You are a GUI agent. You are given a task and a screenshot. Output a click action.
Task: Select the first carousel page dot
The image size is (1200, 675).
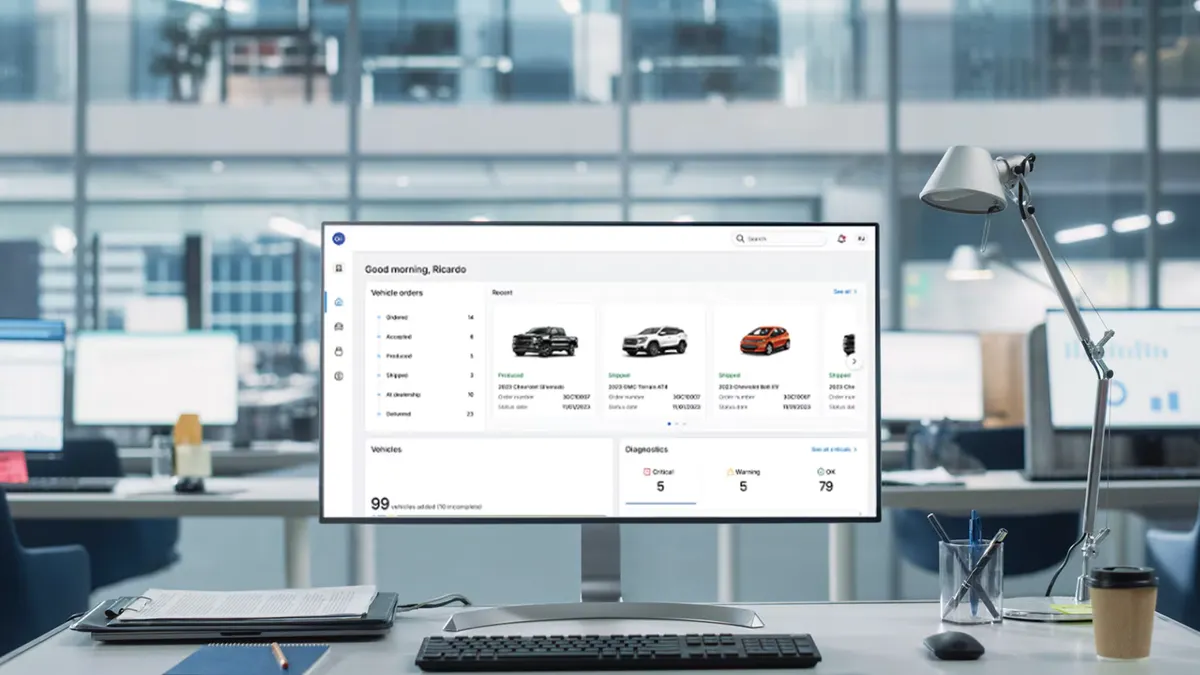tap(669, 424)
